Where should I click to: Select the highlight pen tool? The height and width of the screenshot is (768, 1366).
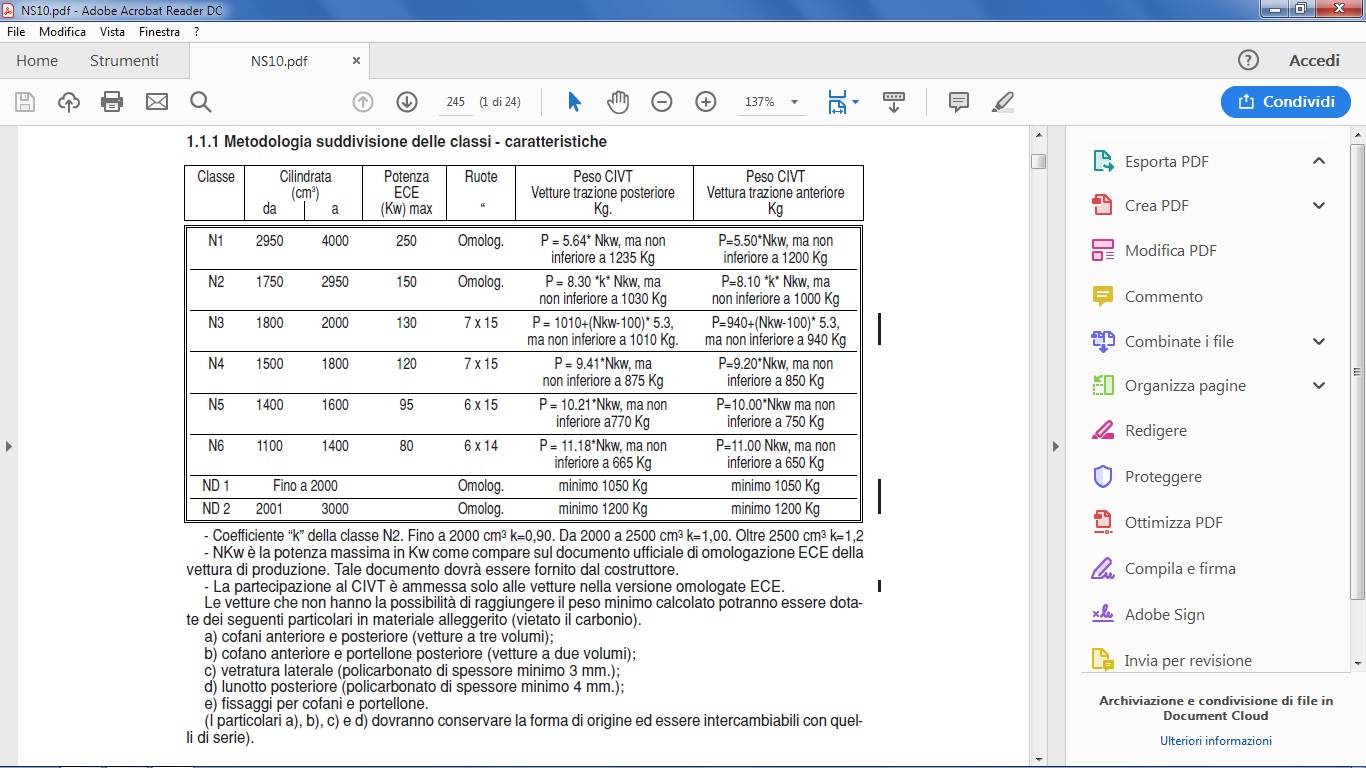pyautogui.click(x=1003, y=102)
